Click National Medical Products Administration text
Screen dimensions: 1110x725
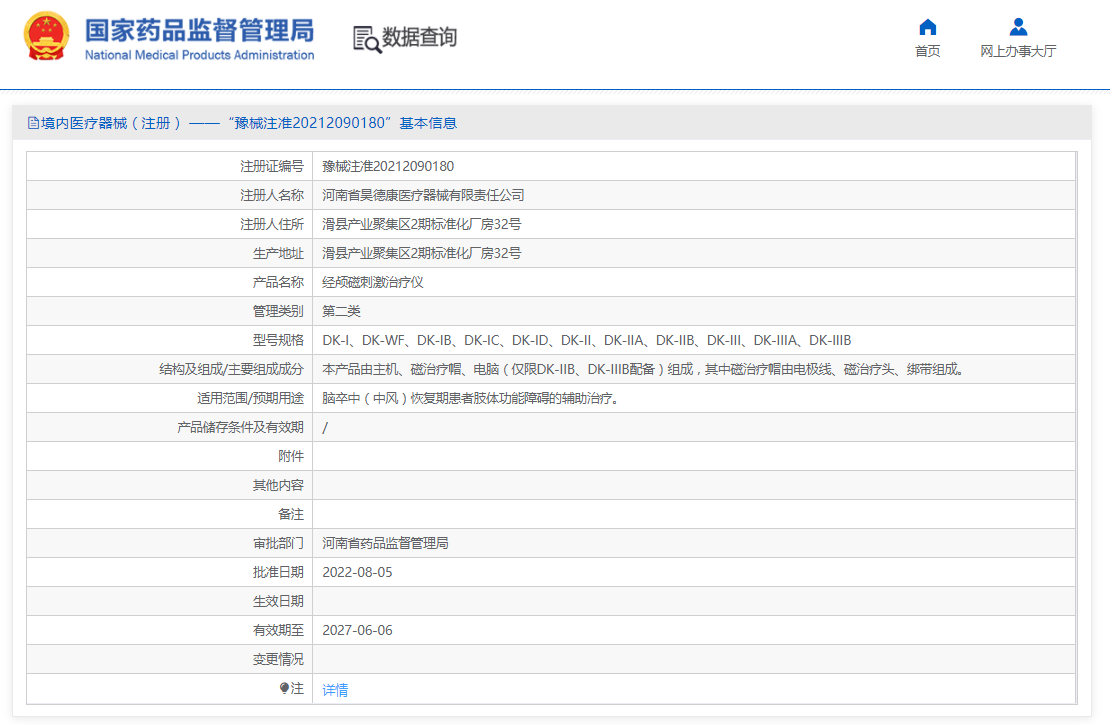(x=199, y=55)
